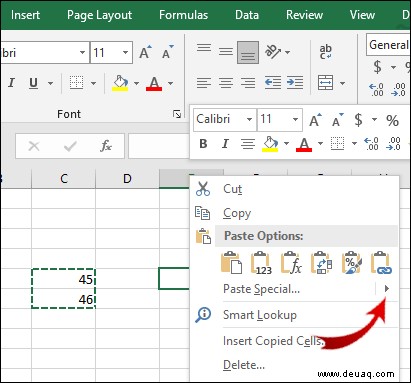
Task: Click Decrease Indent in ribbon
Action: (273, 82)
